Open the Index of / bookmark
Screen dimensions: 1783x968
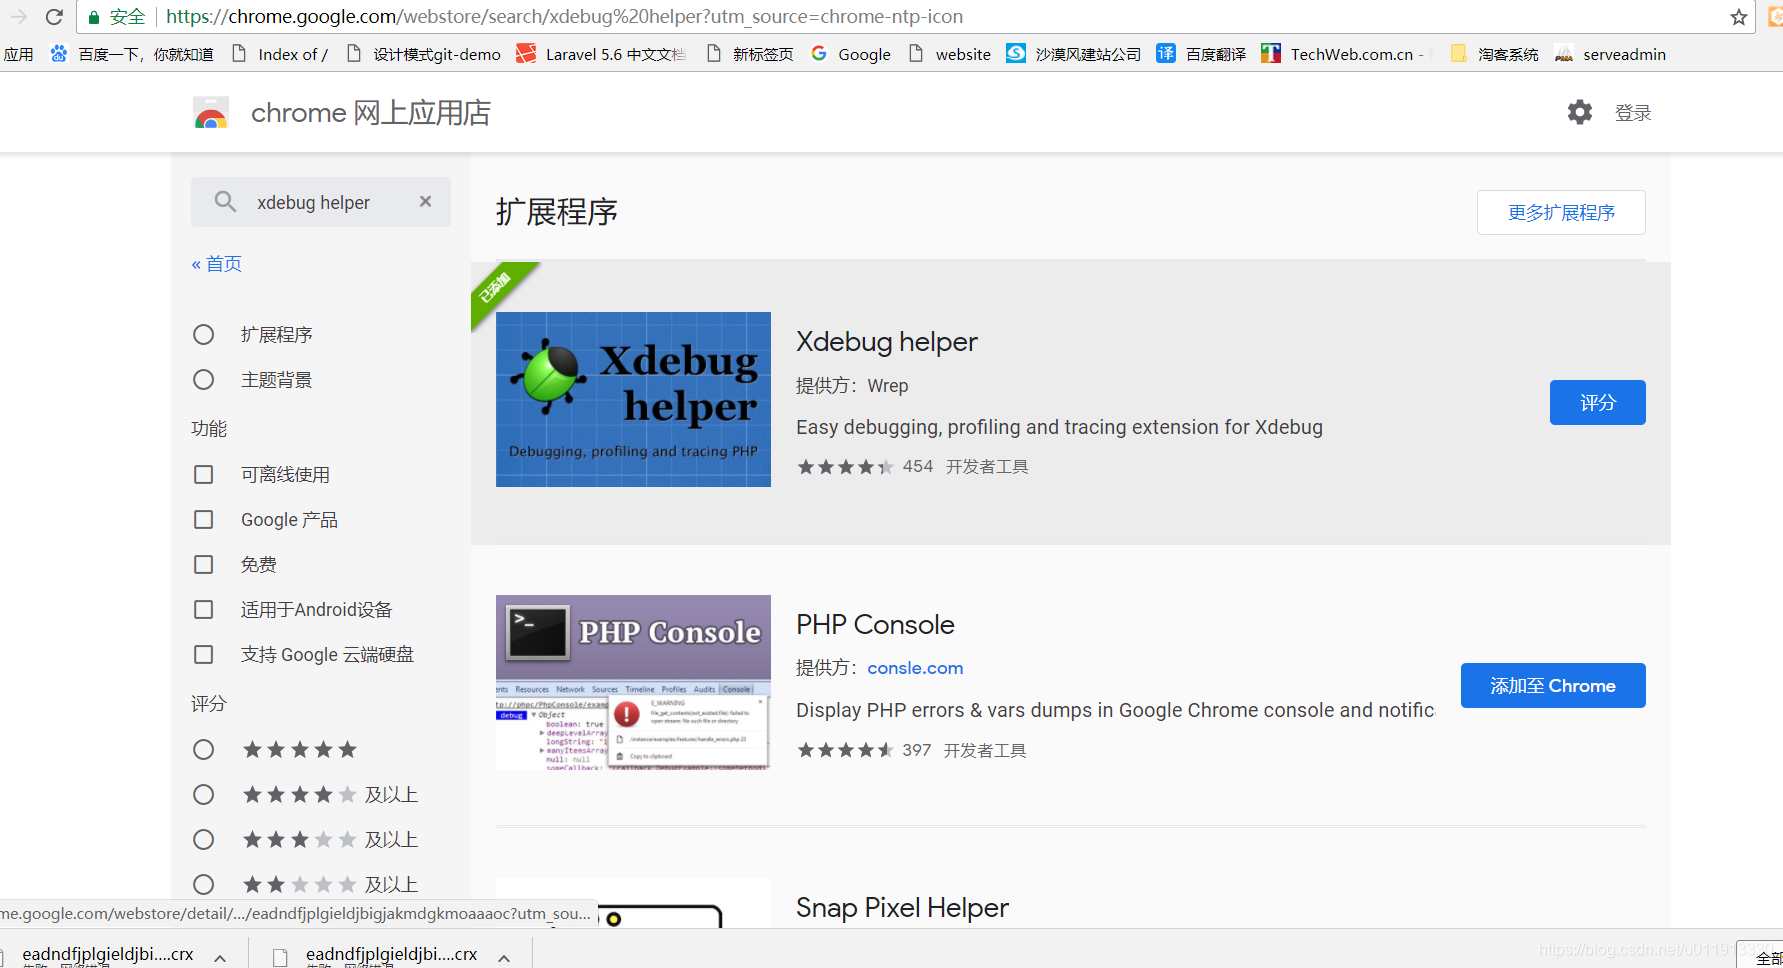(x=279, y=54)
